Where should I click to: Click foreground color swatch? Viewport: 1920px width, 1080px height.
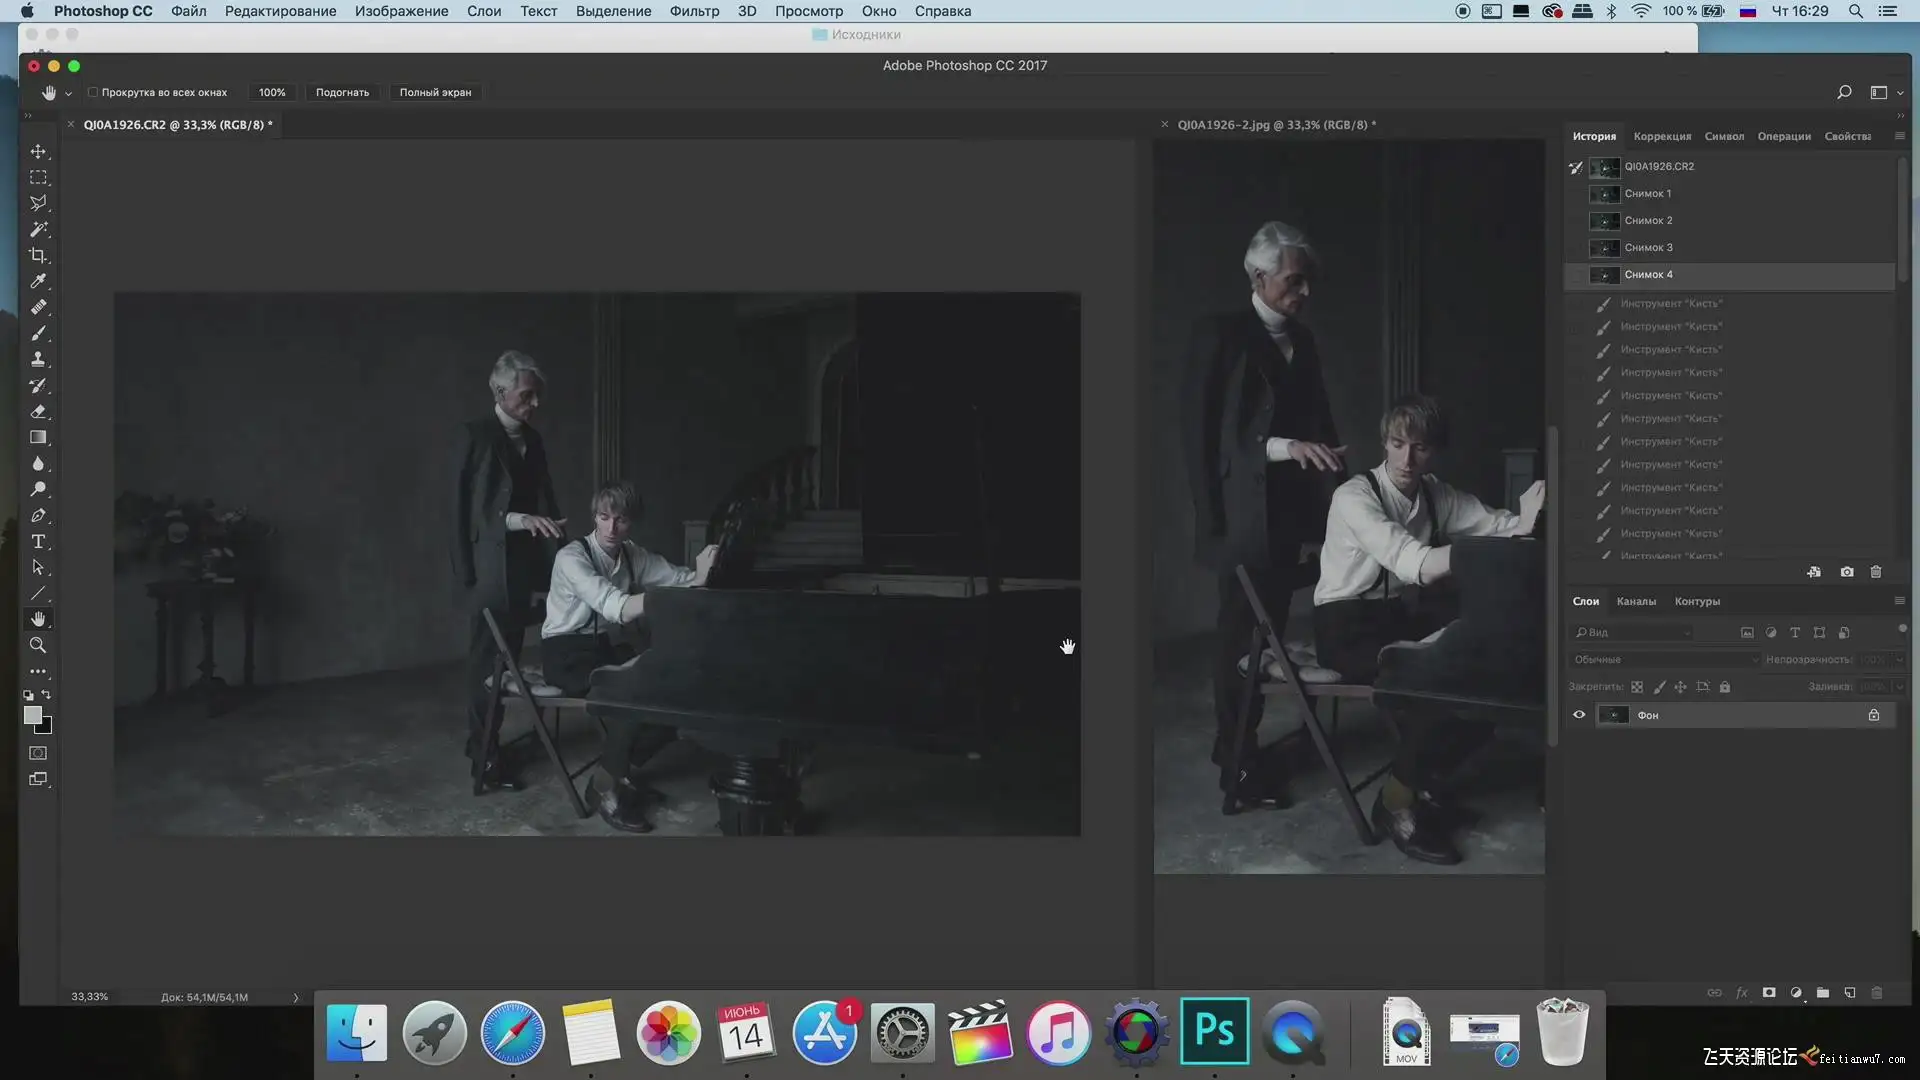pyautogui.click(x=33, y=715)
